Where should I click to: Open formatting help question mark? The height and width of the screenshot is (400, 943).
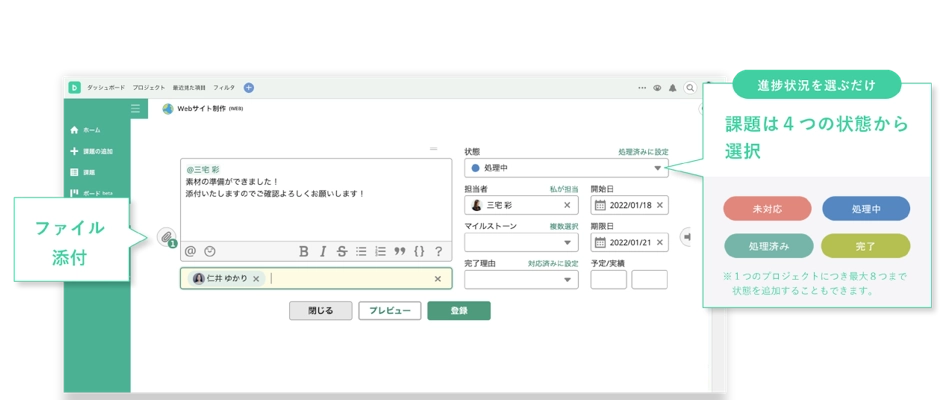click(439, 251)
